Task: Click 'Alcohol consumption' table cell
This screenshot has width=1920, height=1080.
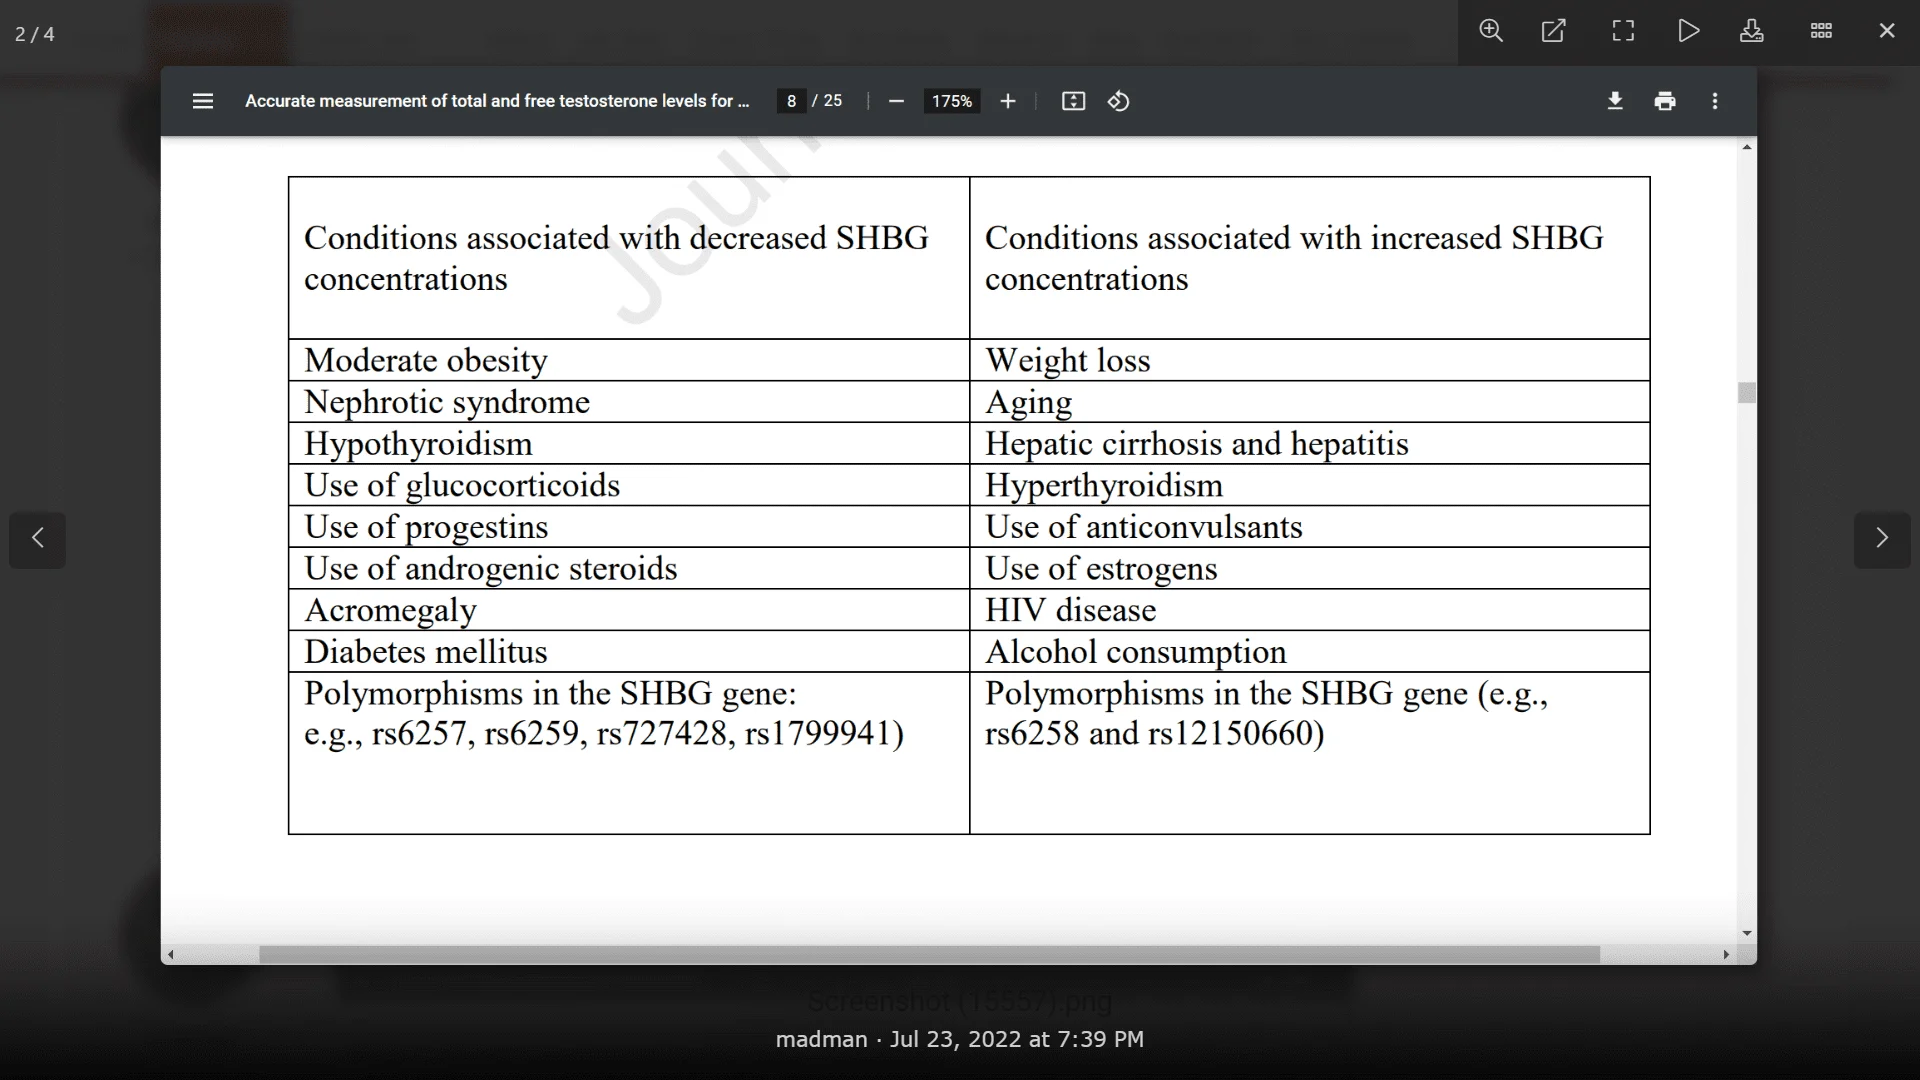Action: (x=1310, y=652)
